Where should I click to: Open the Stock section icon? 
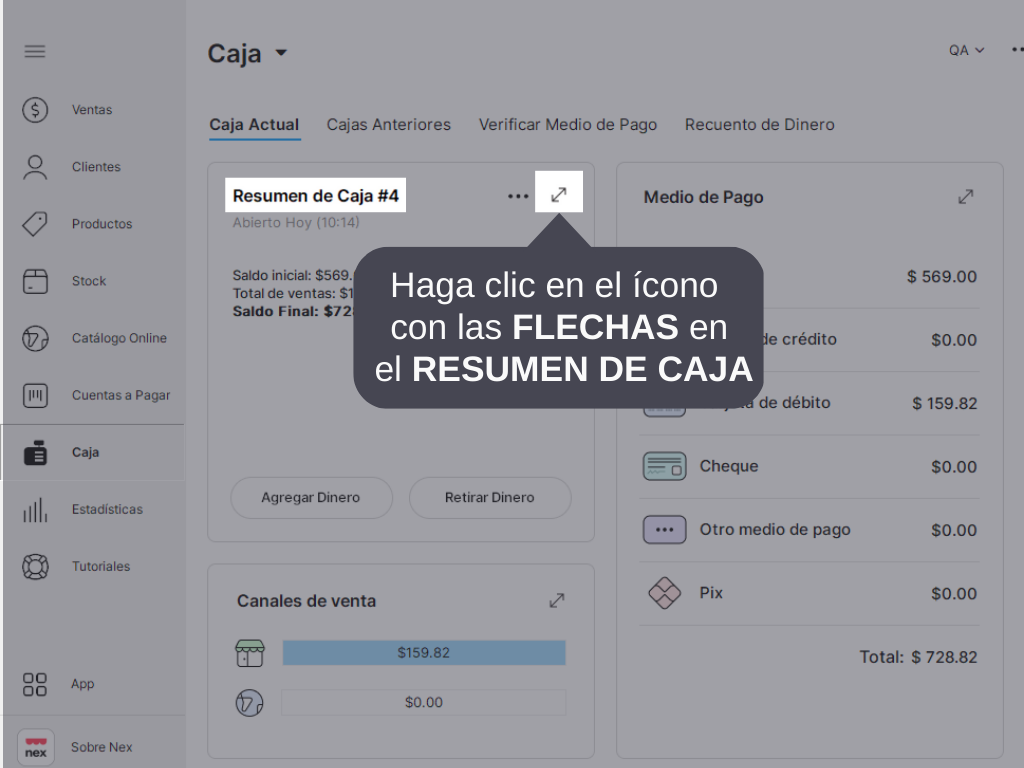coord(35,281)
